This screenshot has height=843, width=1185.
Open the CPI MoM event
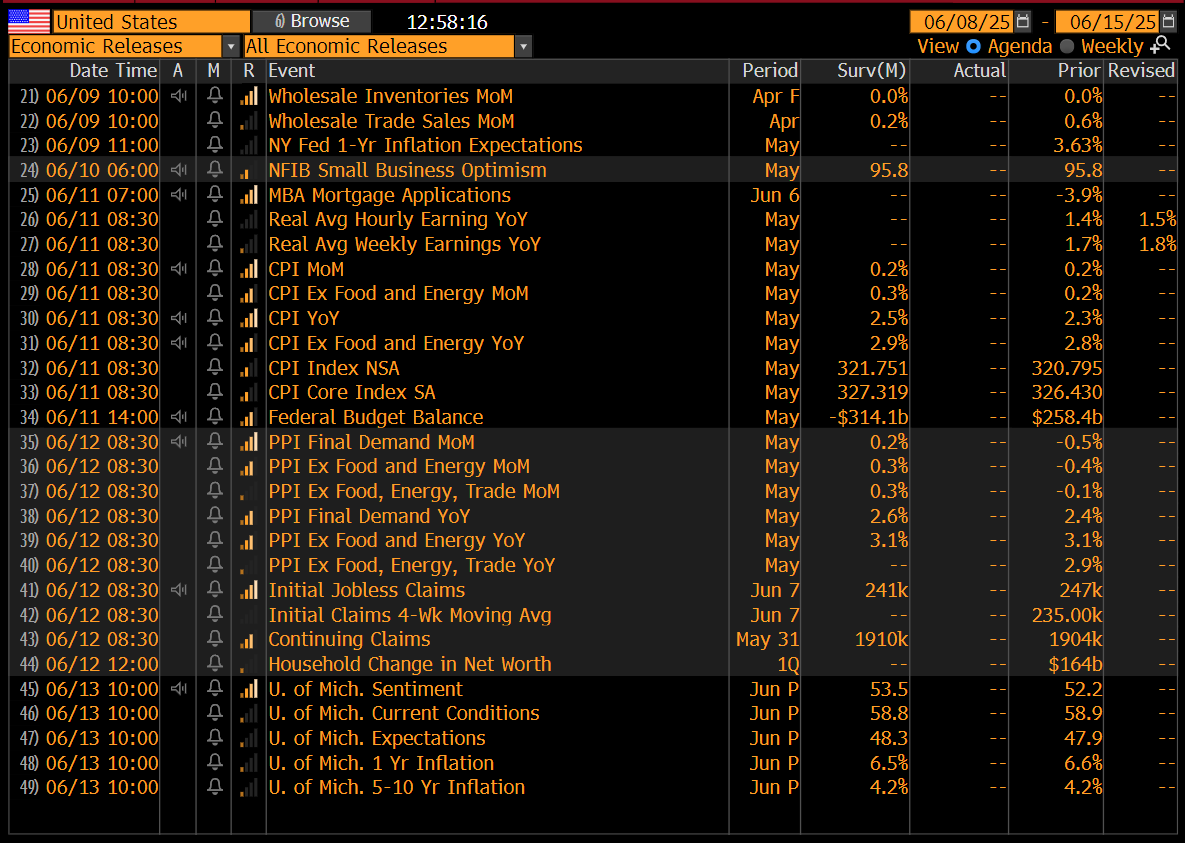tap(306, 269)
